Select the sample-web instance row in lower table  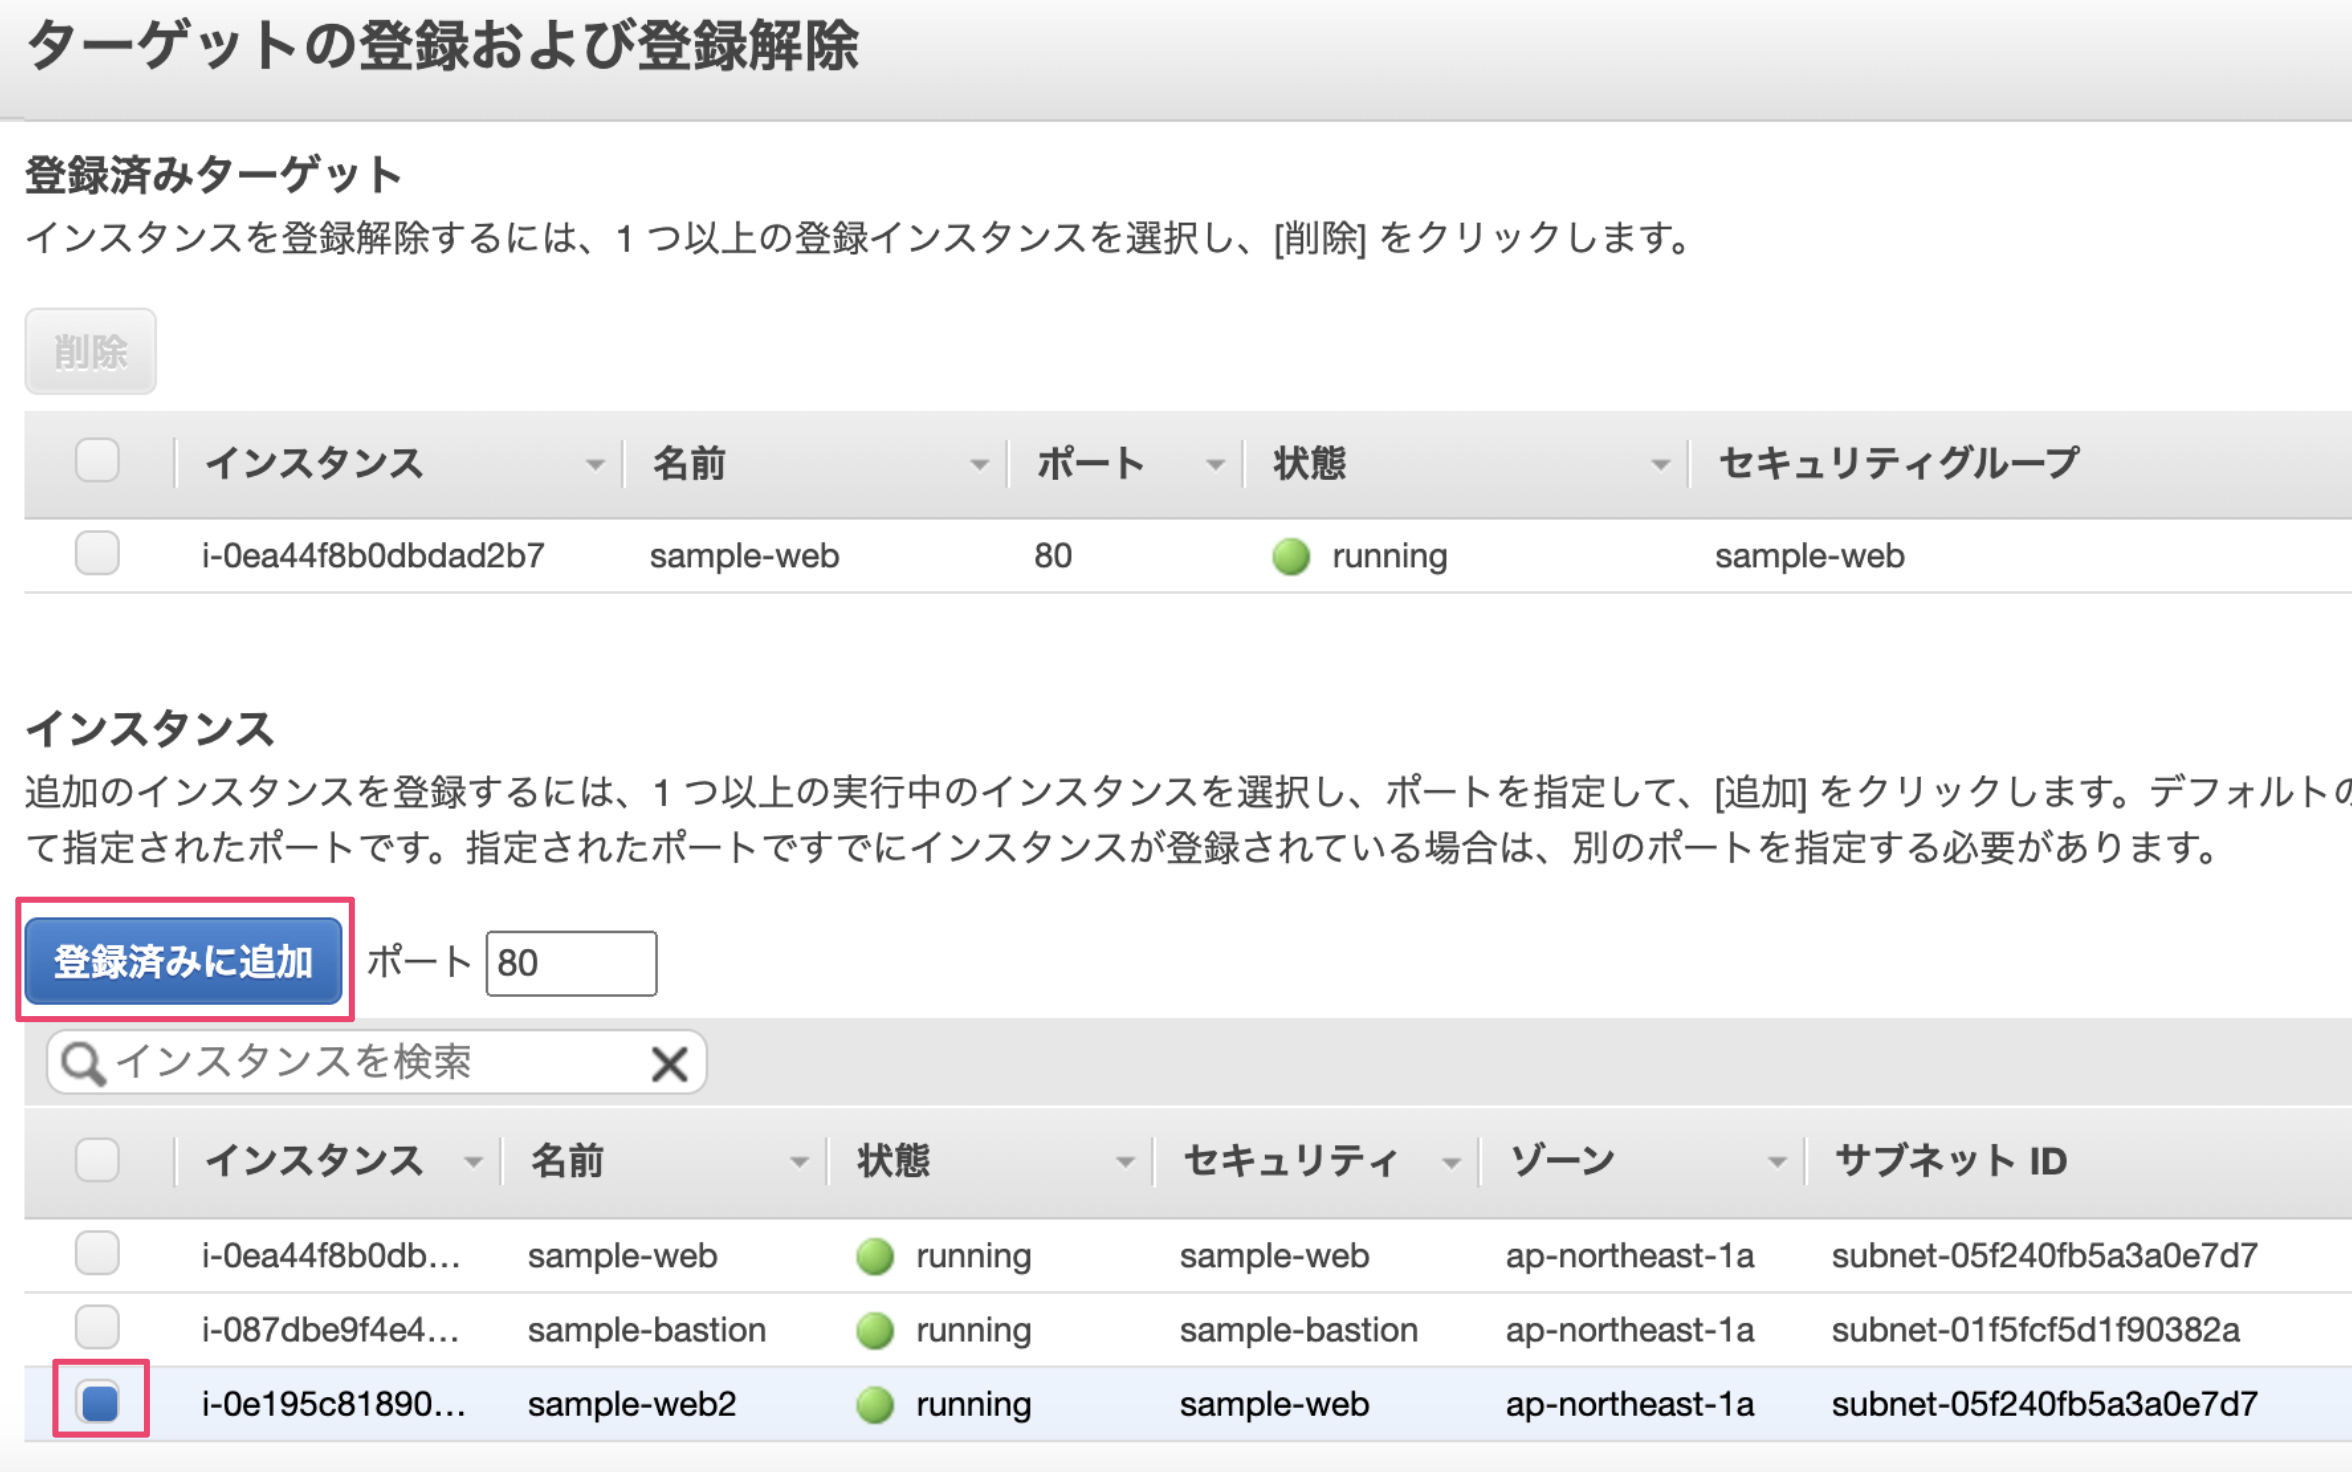622,1256
